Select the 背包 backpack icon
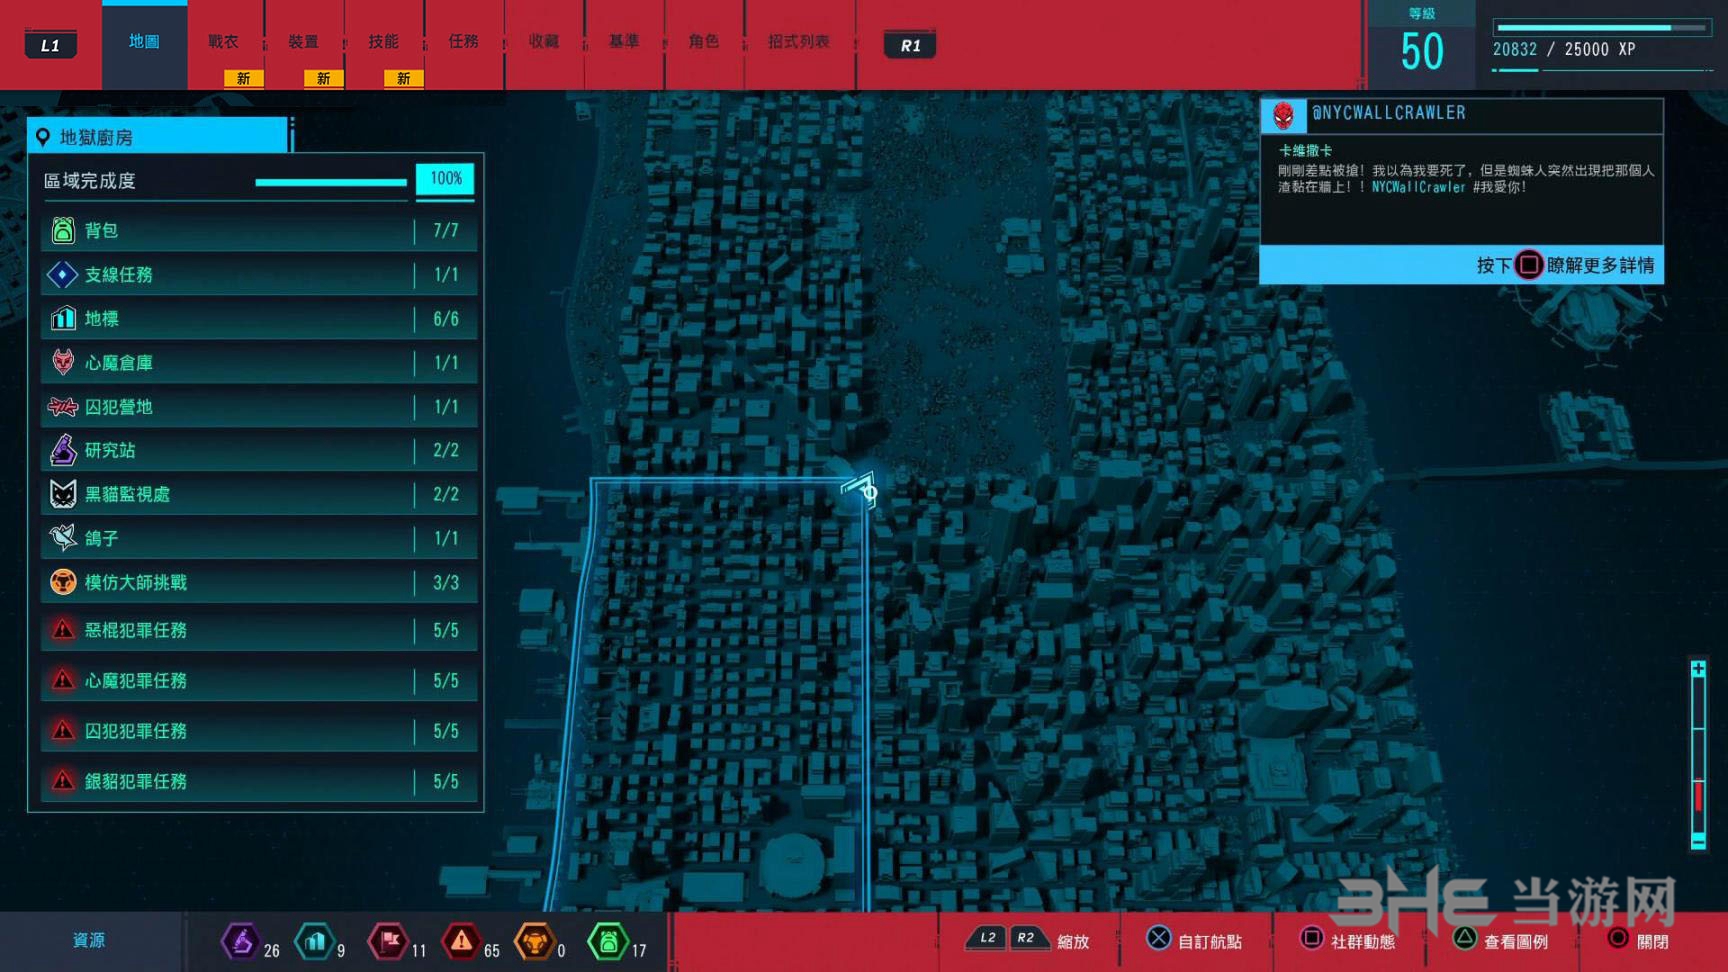1728x972 pixels. coord(63,231)
